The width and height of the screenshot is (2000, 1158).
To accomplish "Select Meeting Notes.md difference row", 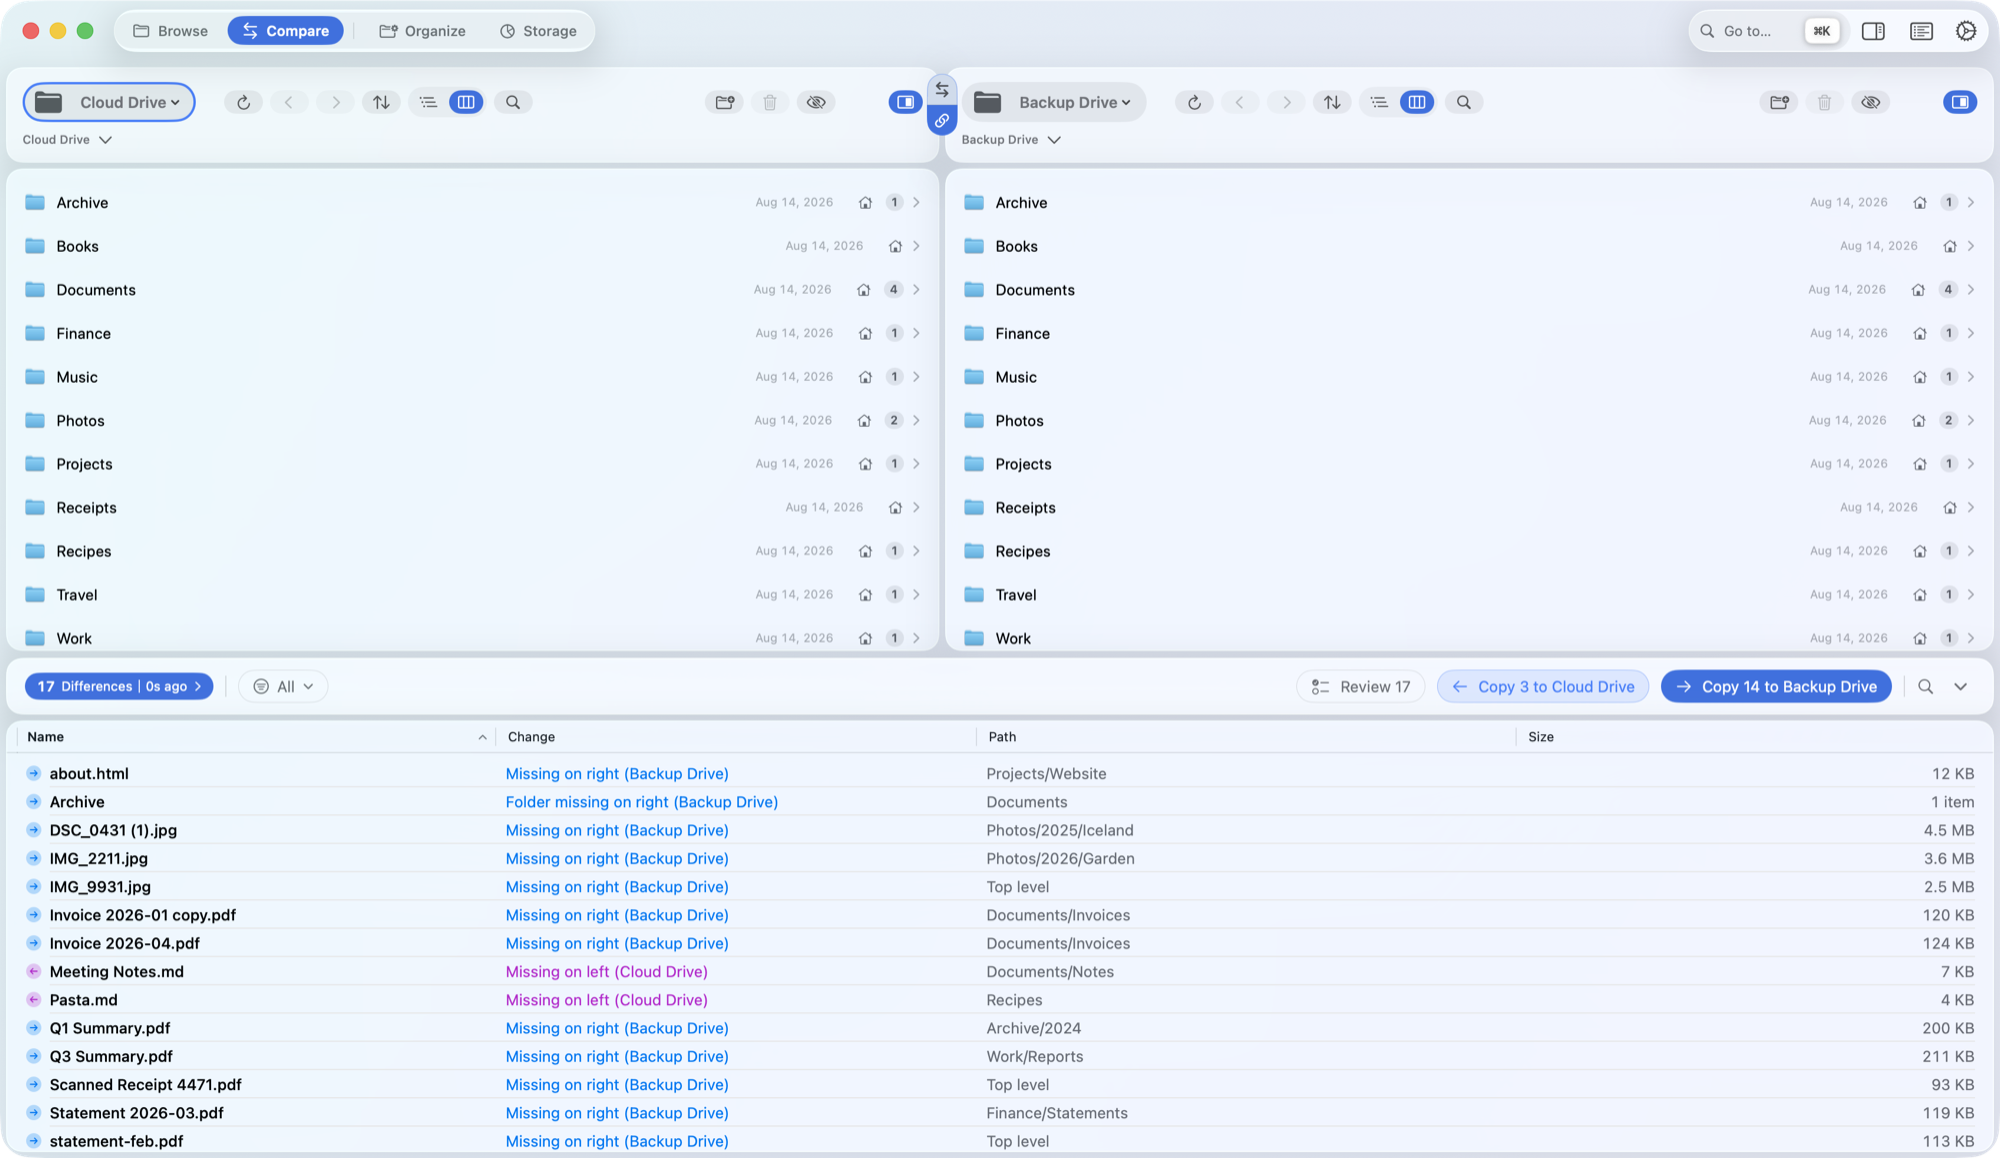I will 1000,972.
